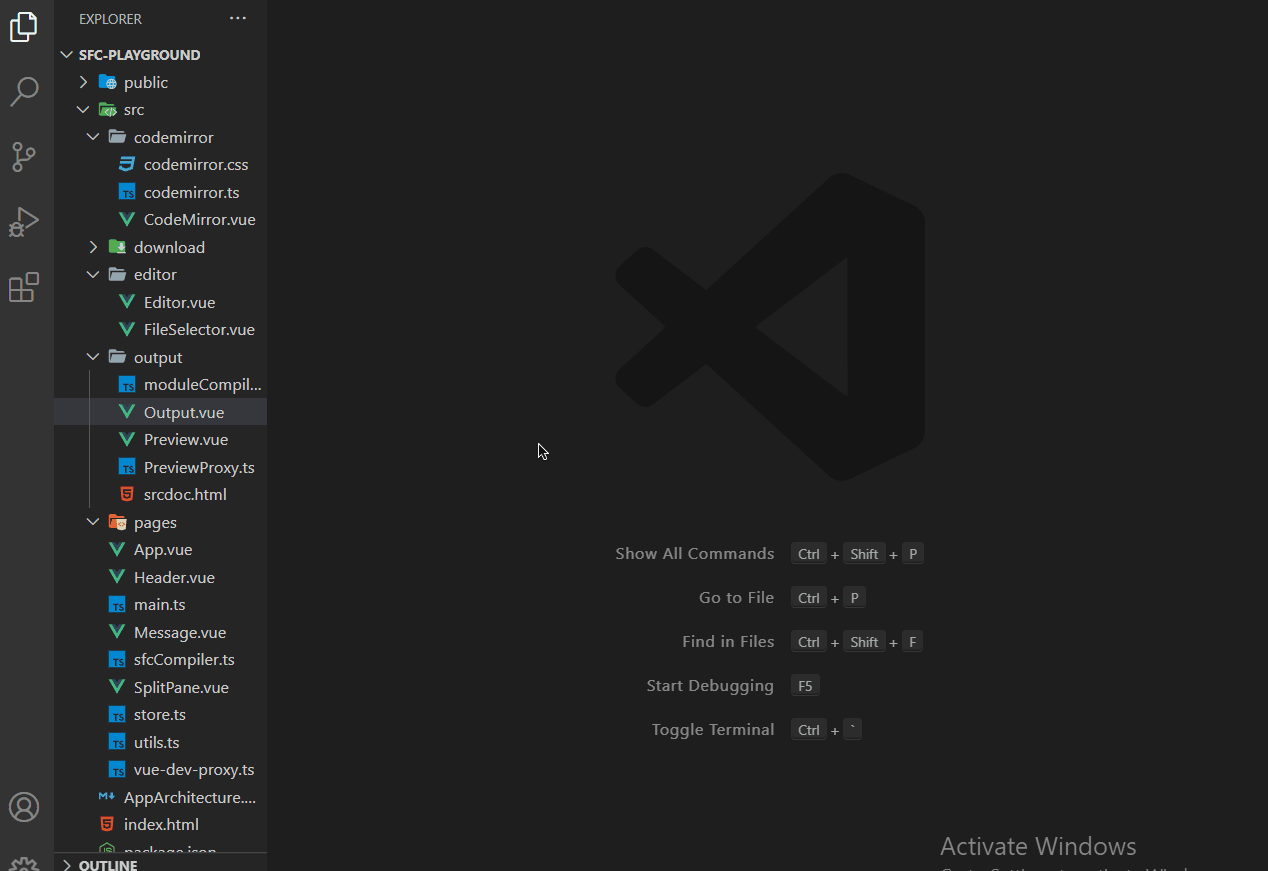Open the Source Control view icon
This screenshot has width=1268, height=871.
24,157
